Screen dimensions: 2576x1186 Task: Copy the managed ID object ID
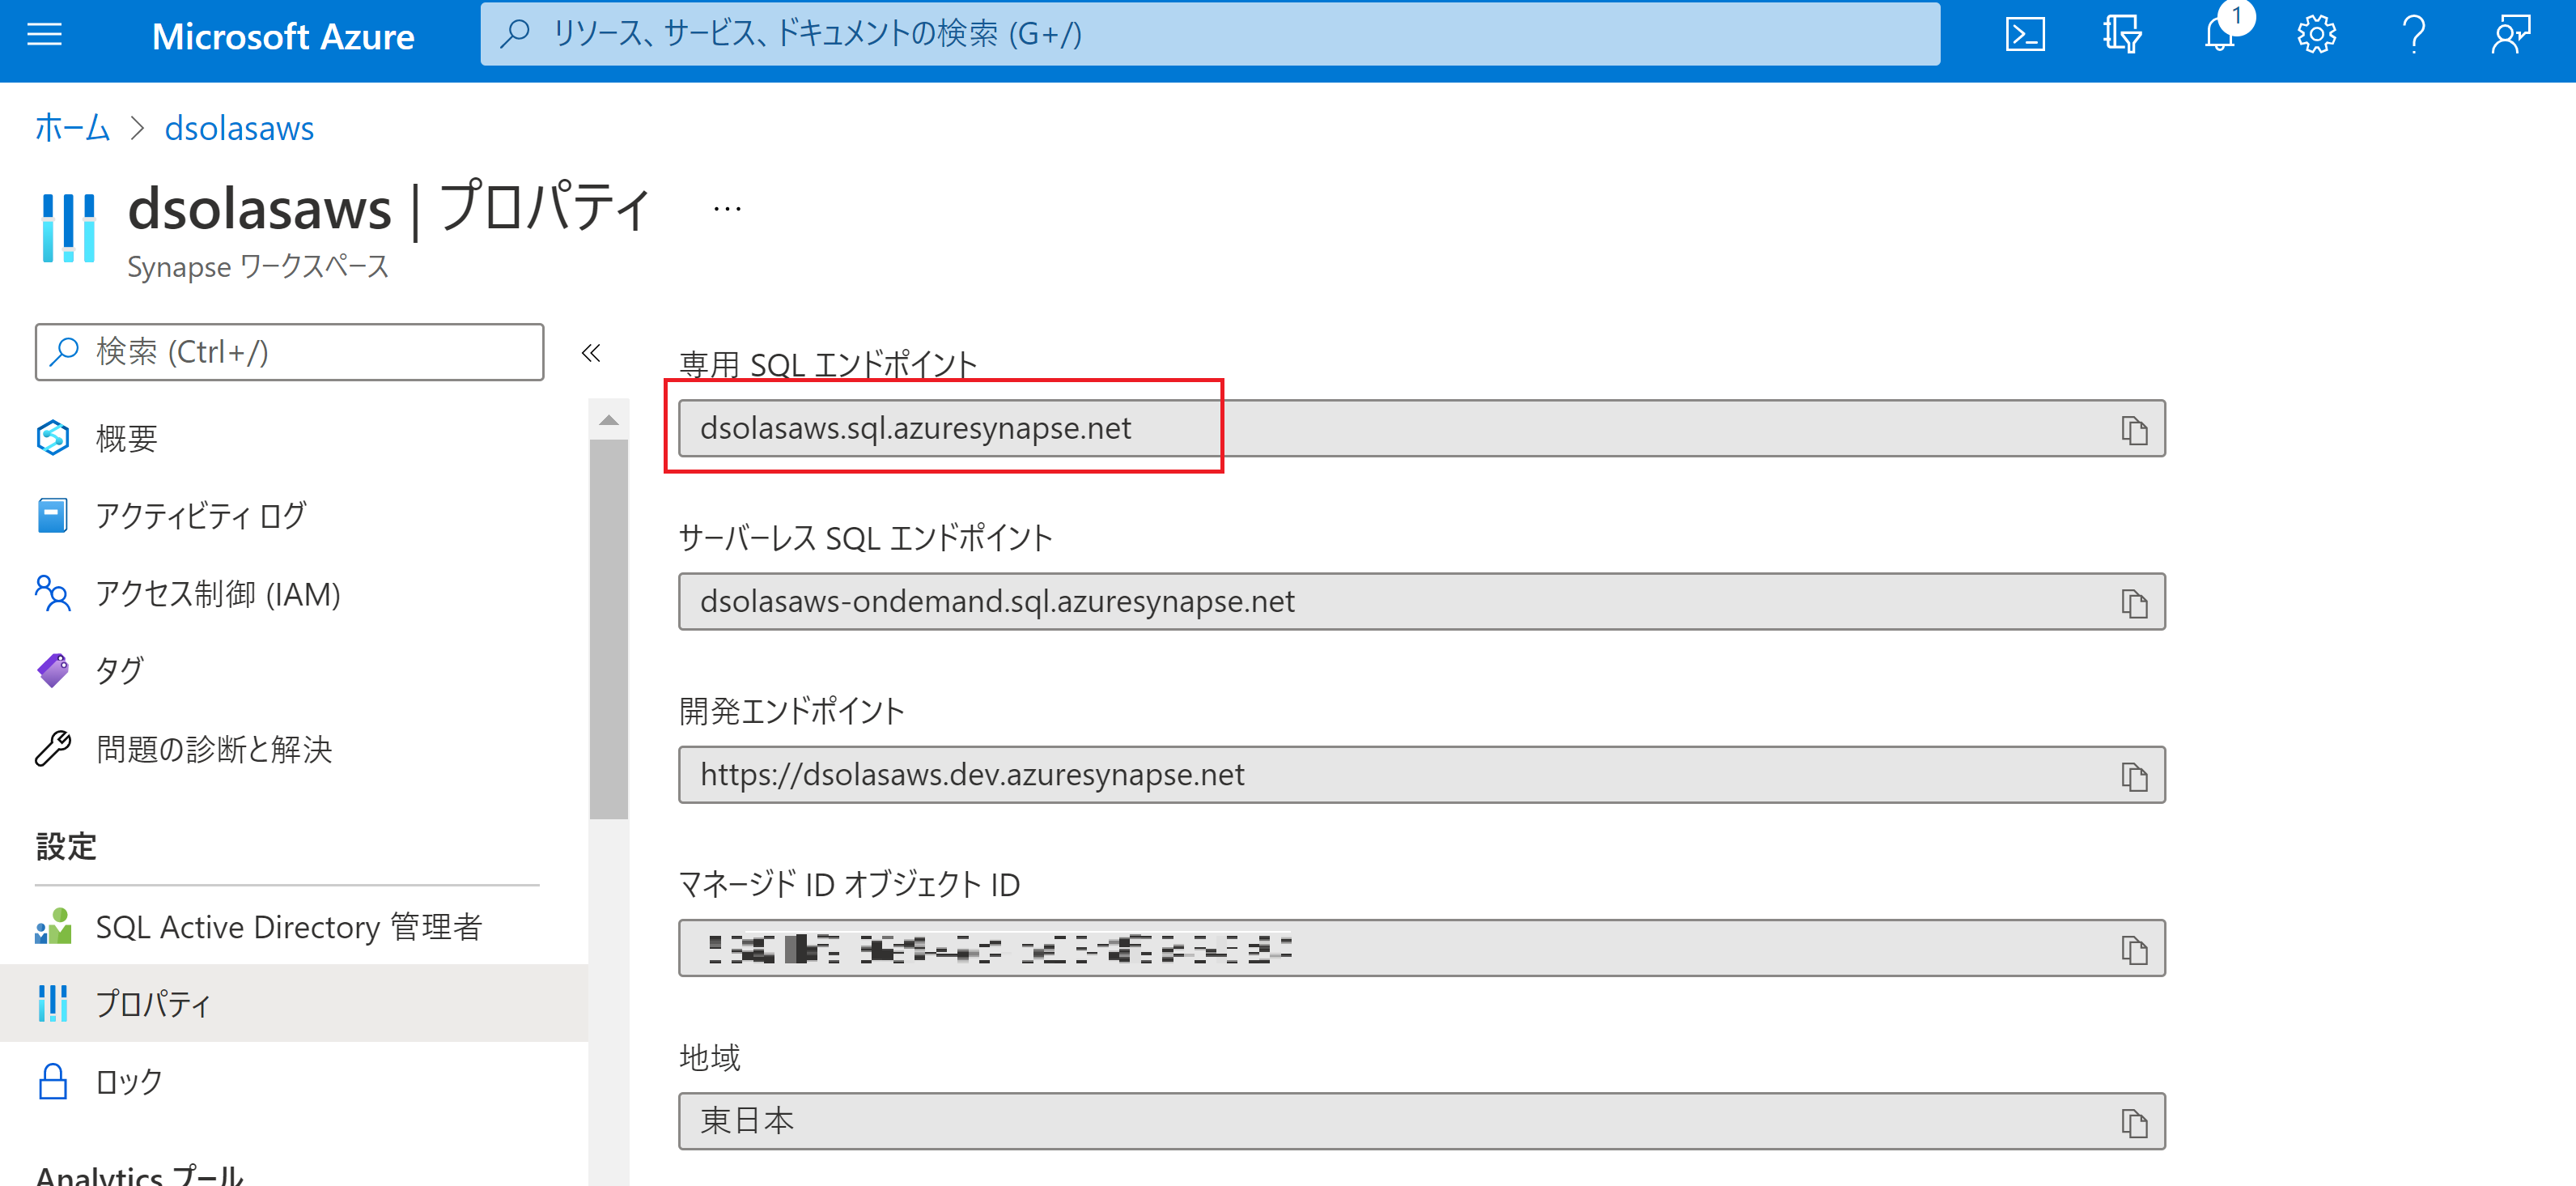(x=2134, y=949)
